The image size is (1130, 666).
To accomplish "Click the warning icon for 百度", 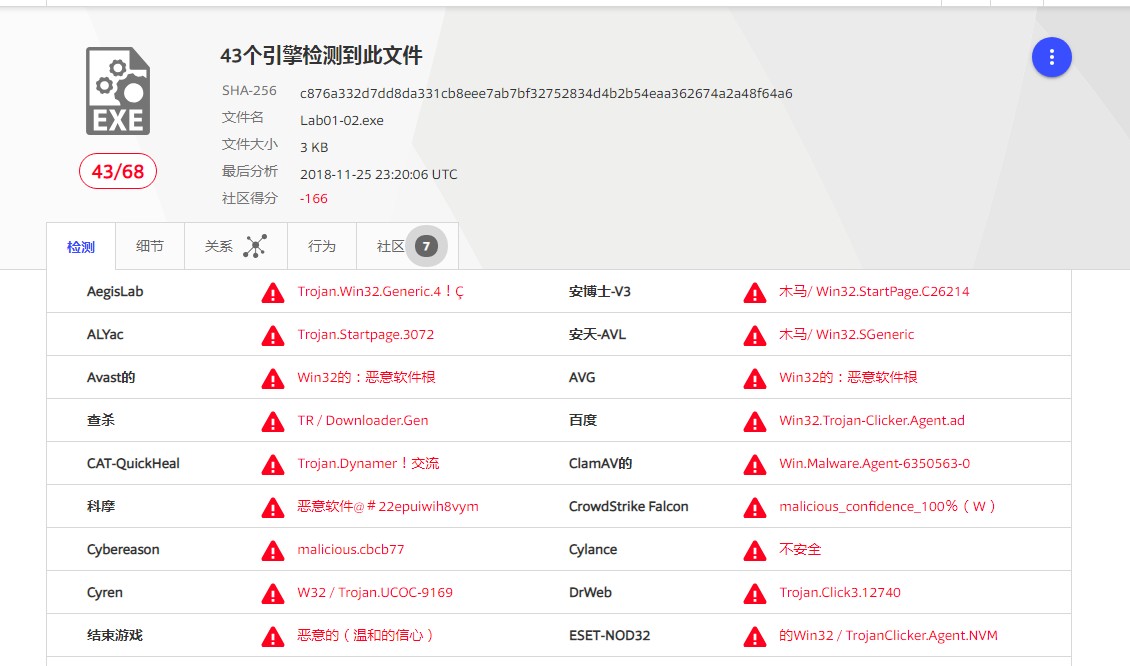I will pyautogui.click(x=755, y=422).
